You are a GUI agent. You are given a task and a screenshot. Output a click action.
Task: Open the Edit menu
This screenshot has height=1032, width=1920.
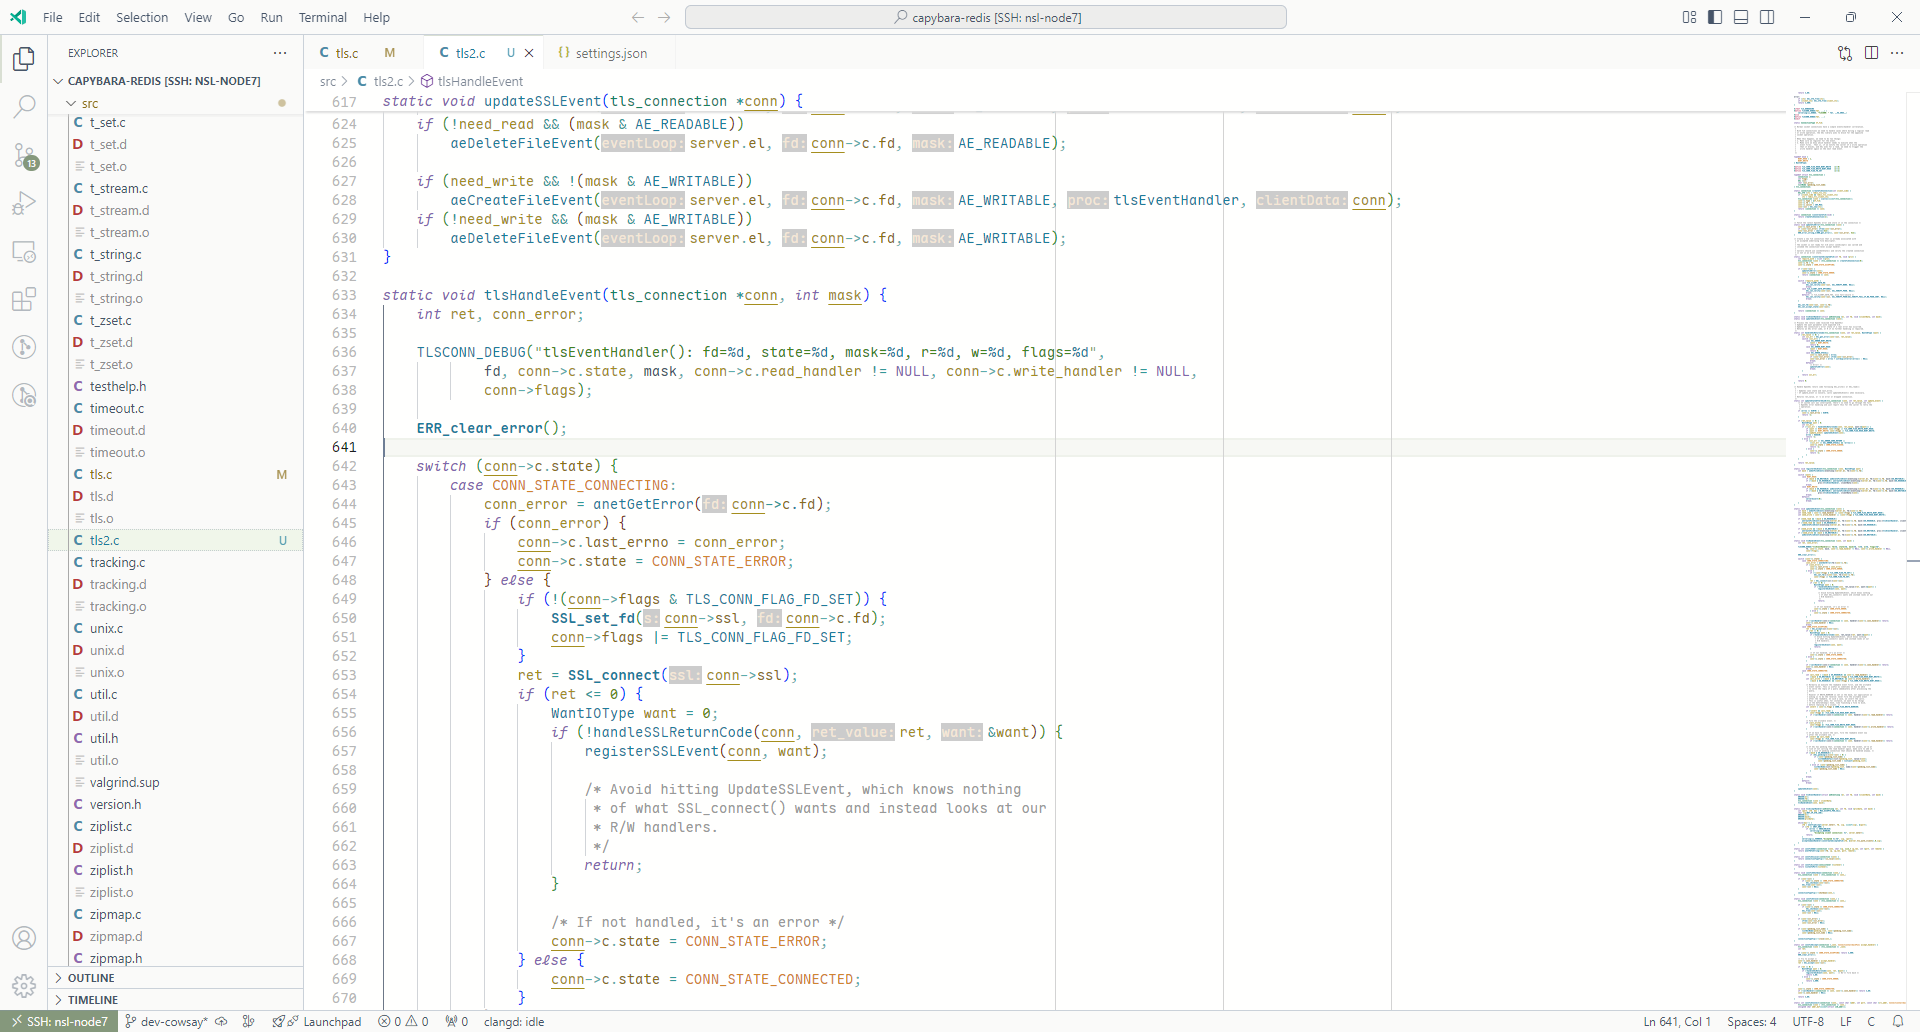[89, 17]
